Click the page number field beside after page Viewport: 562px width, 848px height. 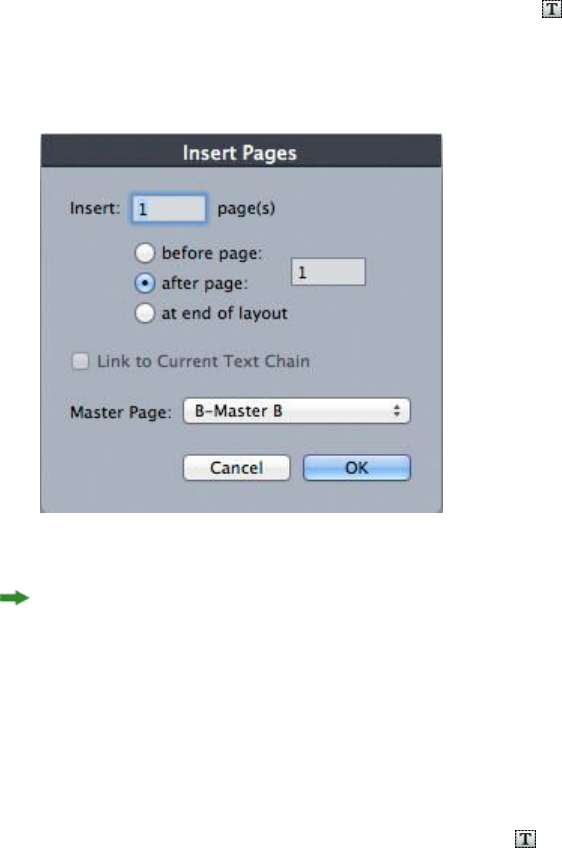tap(328, 272)
